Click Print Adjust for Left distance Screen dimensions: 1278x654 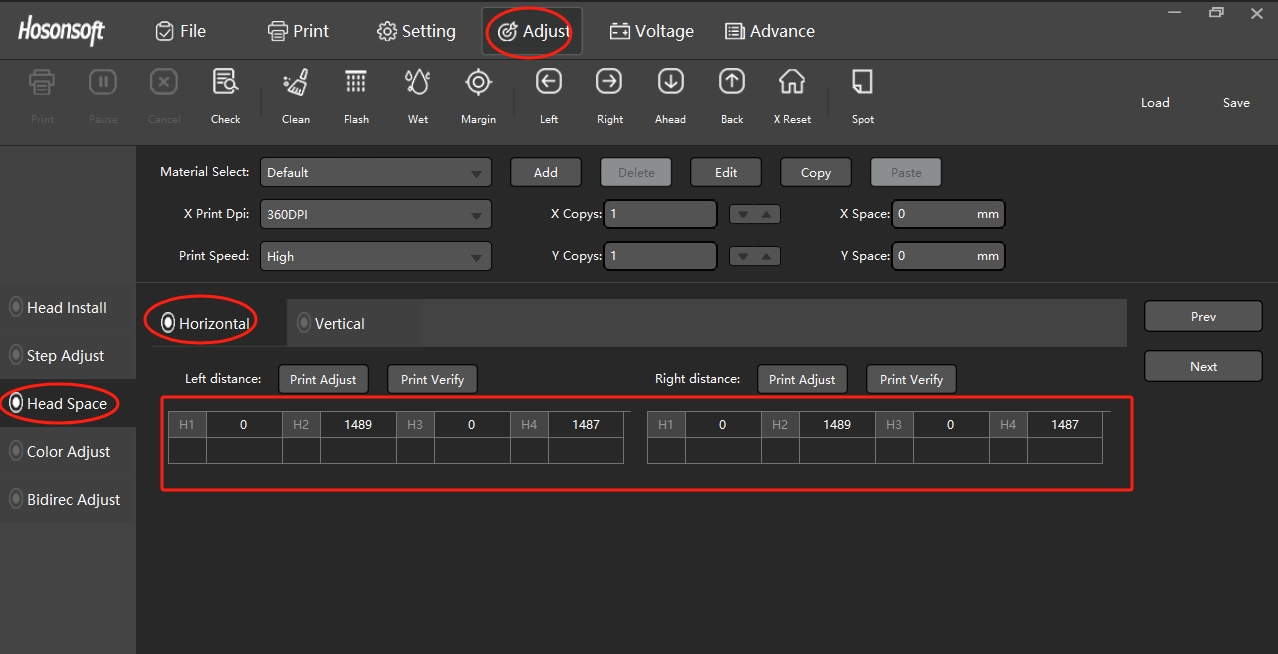pyautogui.click(x=323, y=380)
